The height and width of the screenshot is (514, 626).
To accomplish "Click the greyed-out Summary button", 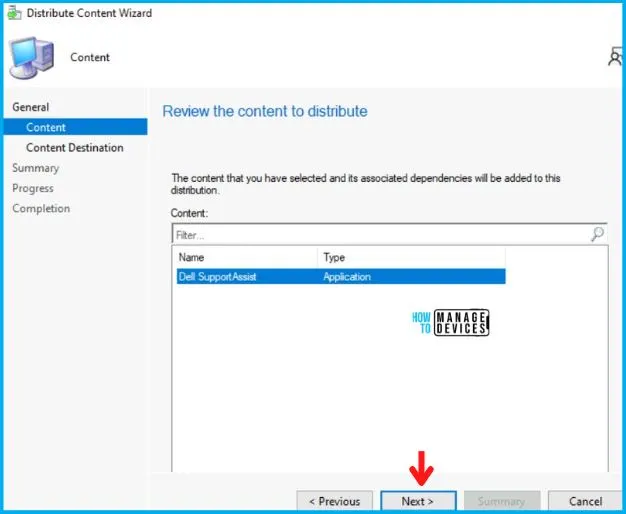I will click(x=501, y=501).
